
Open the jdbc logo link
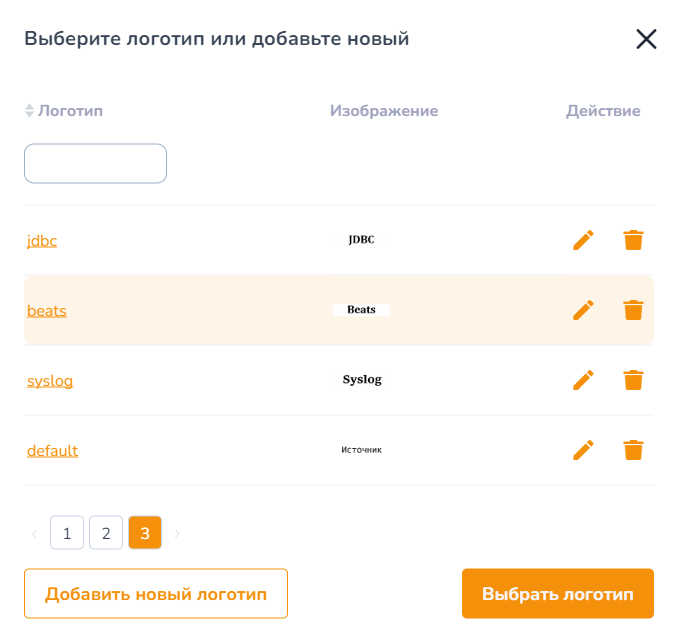[x=42, y=241]
